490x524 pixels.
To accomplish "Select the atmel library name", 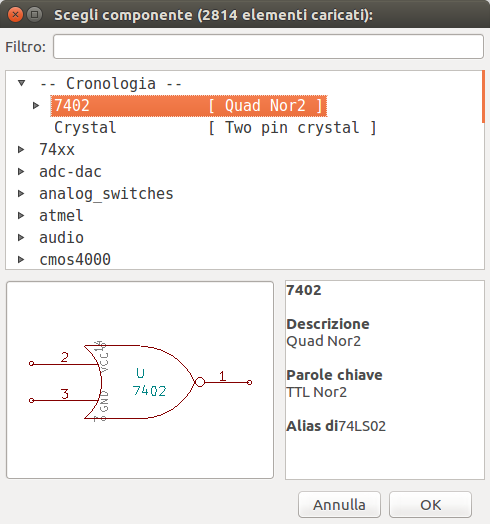I will pos(61,216).
